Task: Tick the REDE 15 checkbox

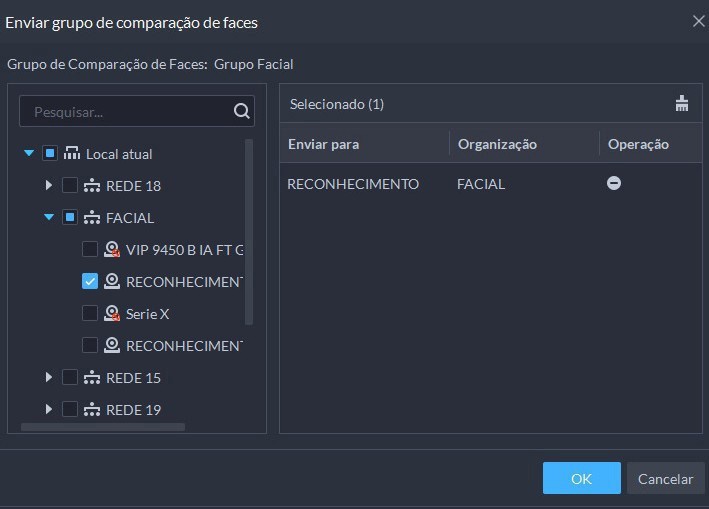Action: click(x=70, y=377)
